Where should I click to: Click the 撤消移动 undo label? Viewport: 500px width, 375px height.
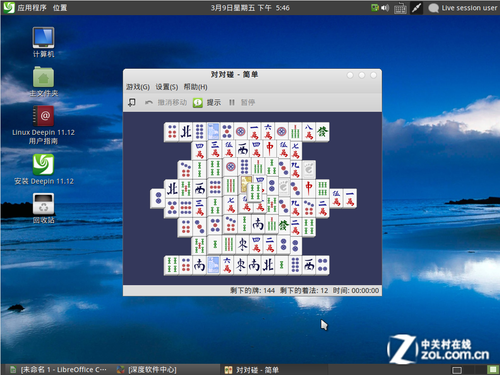coord(172,102)
